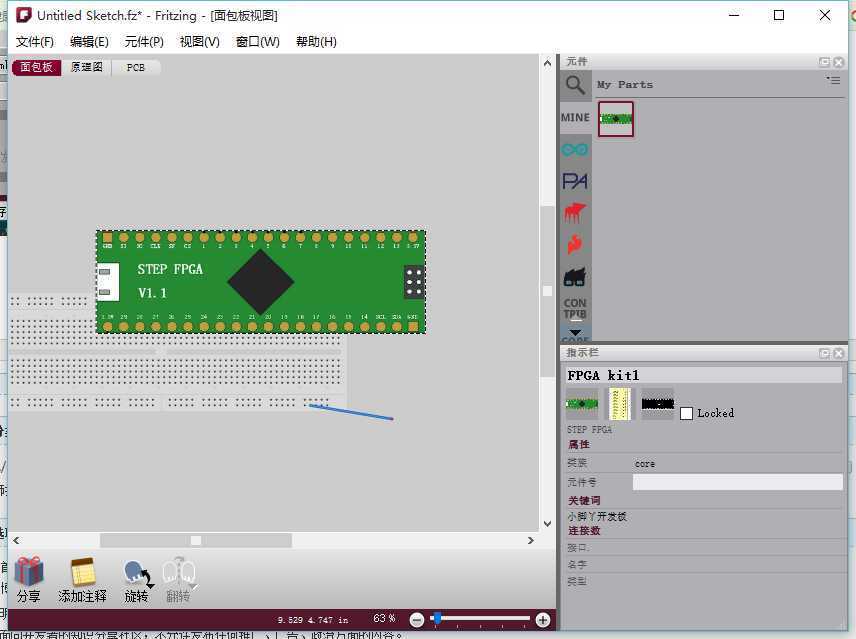The width and height of the screenshot is (856, 639).
Task: Click the FPGA kit1 title field
Action: click(704, 375)
